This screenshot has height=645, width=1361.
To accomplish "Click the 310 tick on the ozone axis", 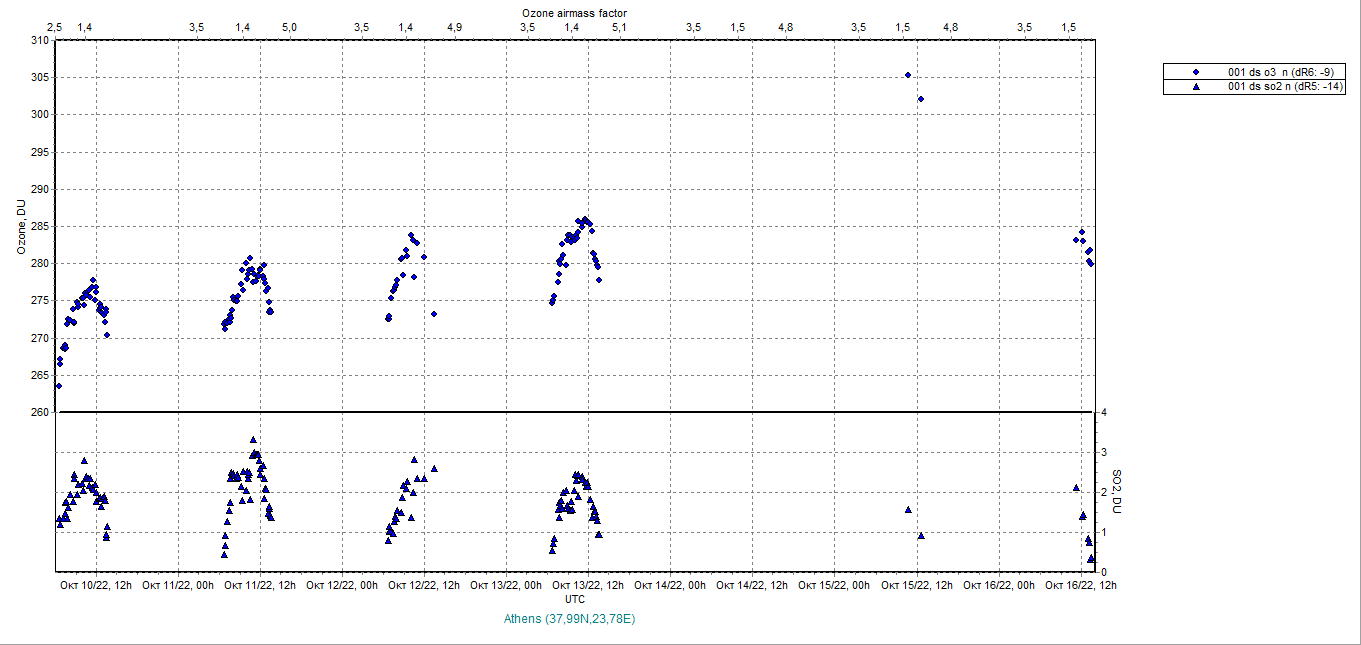I will [40, 41].
